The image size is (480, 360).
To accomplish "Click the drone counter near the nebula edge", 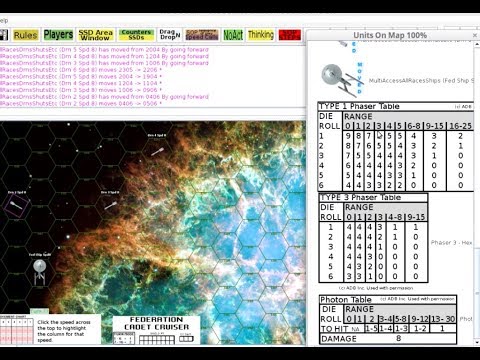I will 157,152.
